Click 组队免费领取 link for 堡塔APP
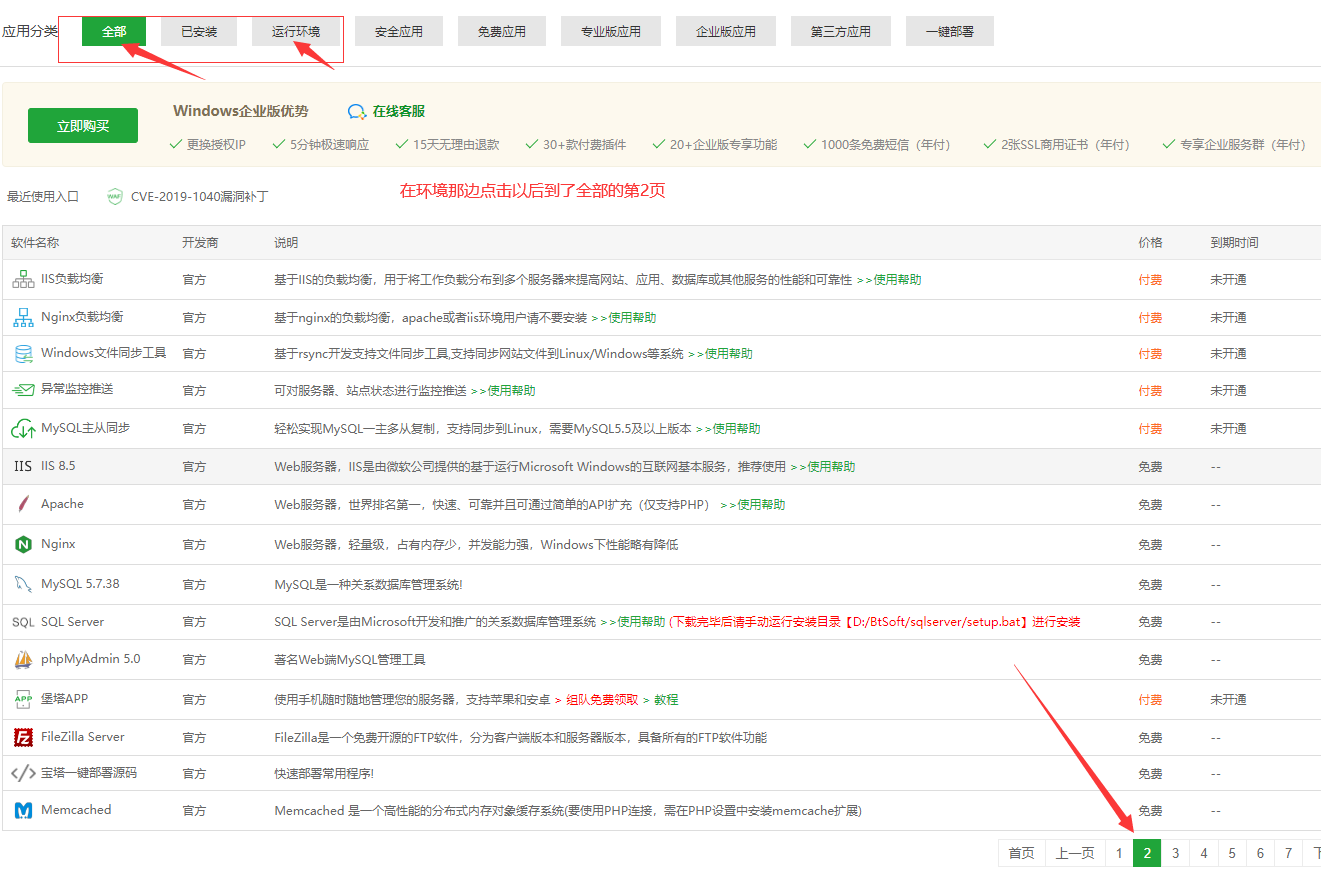The height and width of the screenshot is (872, 1321). (x=602, y=700)
